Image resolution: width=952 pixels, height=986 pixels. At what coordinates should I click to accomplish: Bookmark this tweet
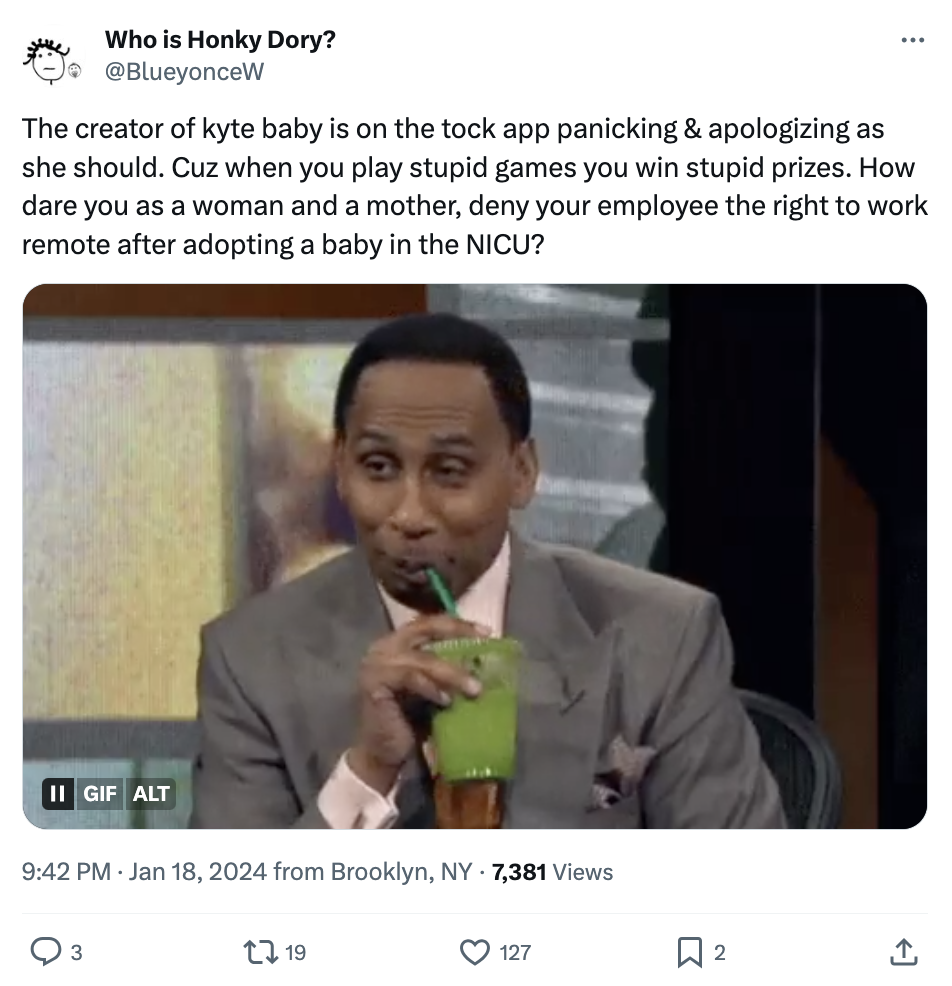689,952
